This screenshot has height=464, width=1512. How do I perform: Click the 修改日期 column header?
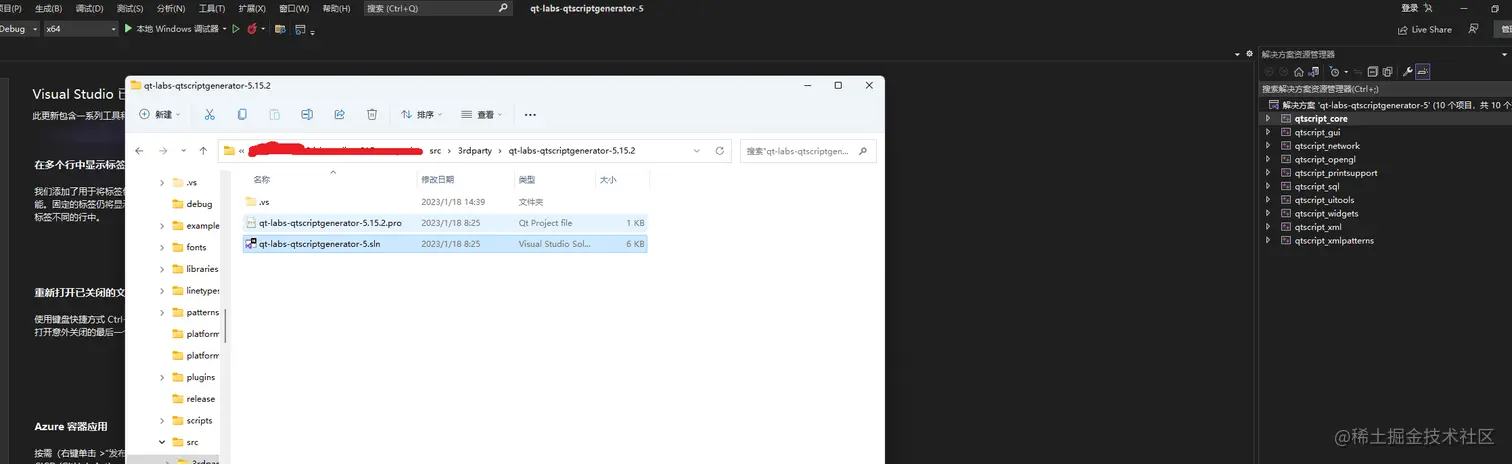click(438, 180)
